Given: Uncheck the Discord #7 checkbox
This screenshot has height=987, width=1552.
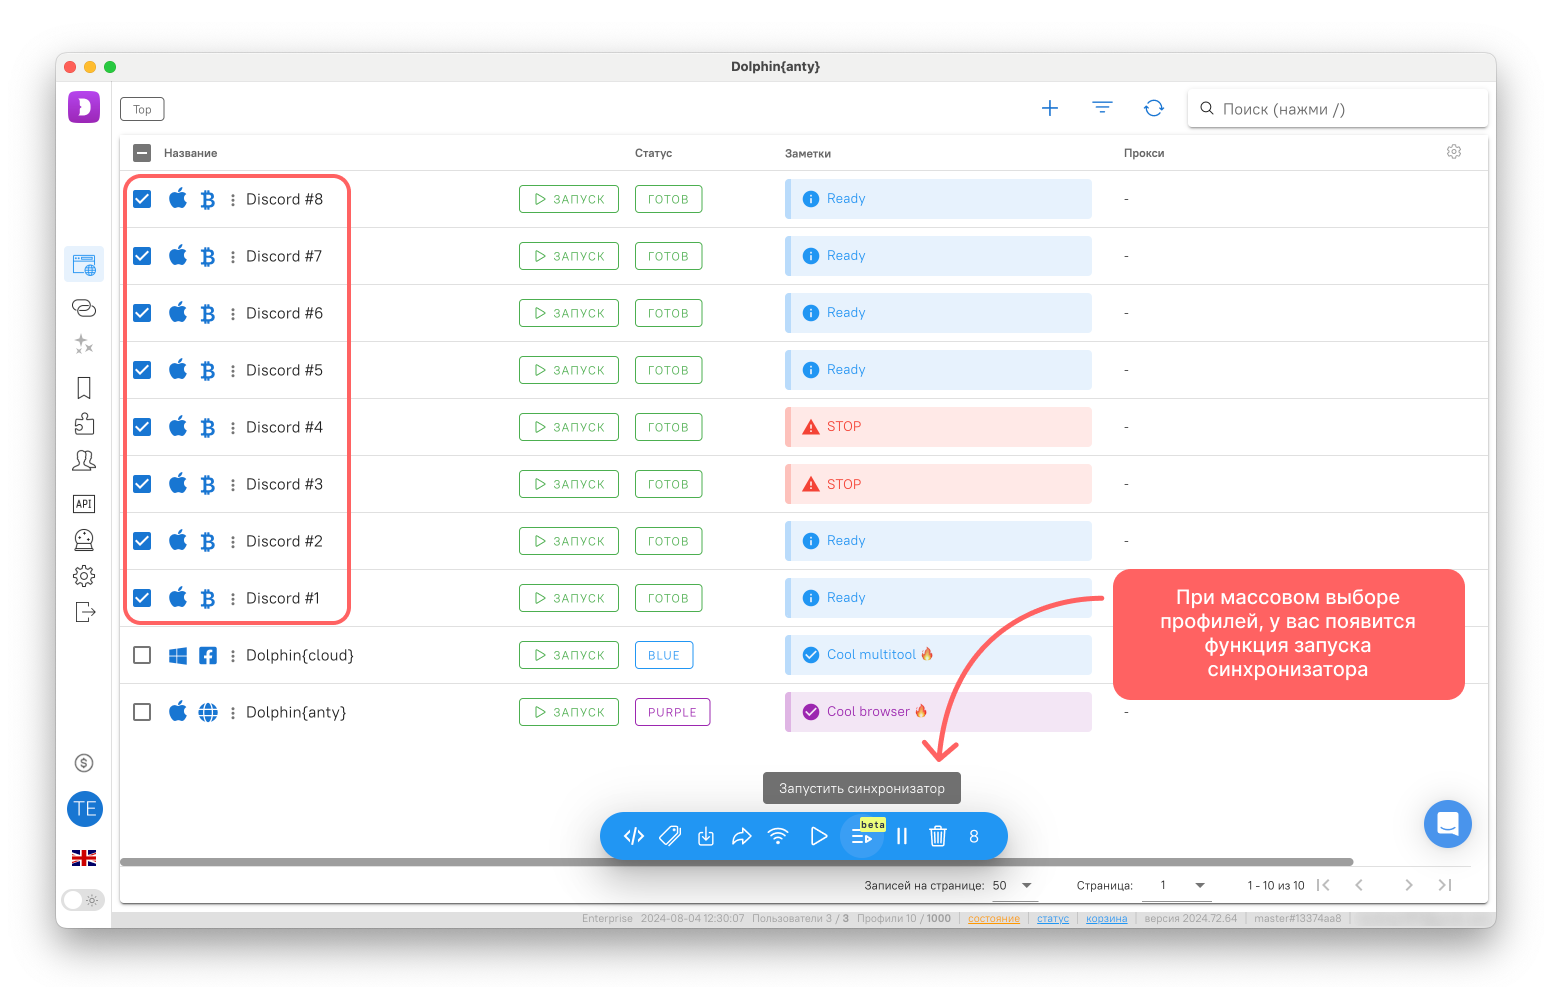Looking at the screenshot, I should (x=142, y=256).
